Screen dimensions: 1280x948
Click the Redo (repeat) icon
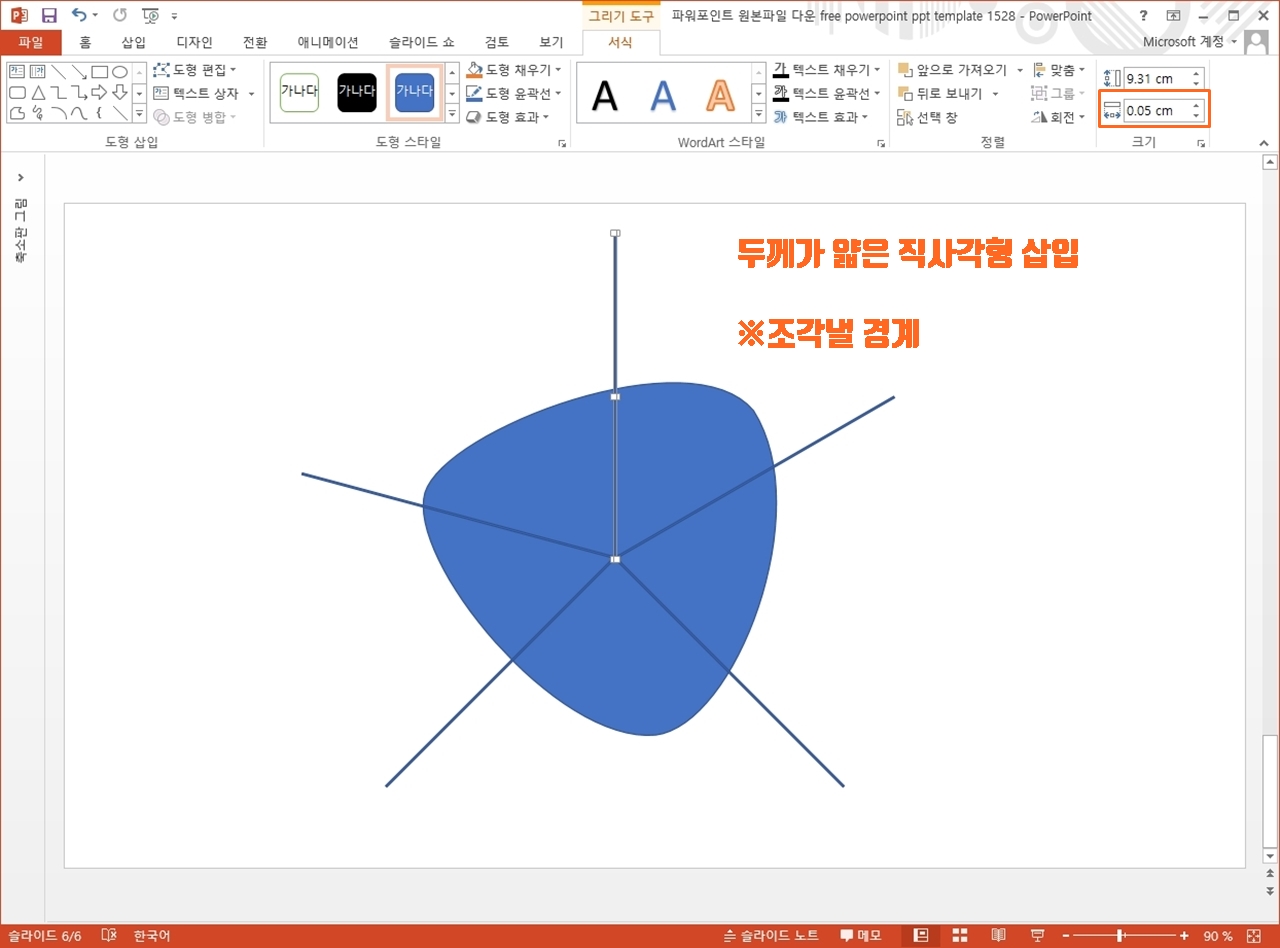(120, 16)
